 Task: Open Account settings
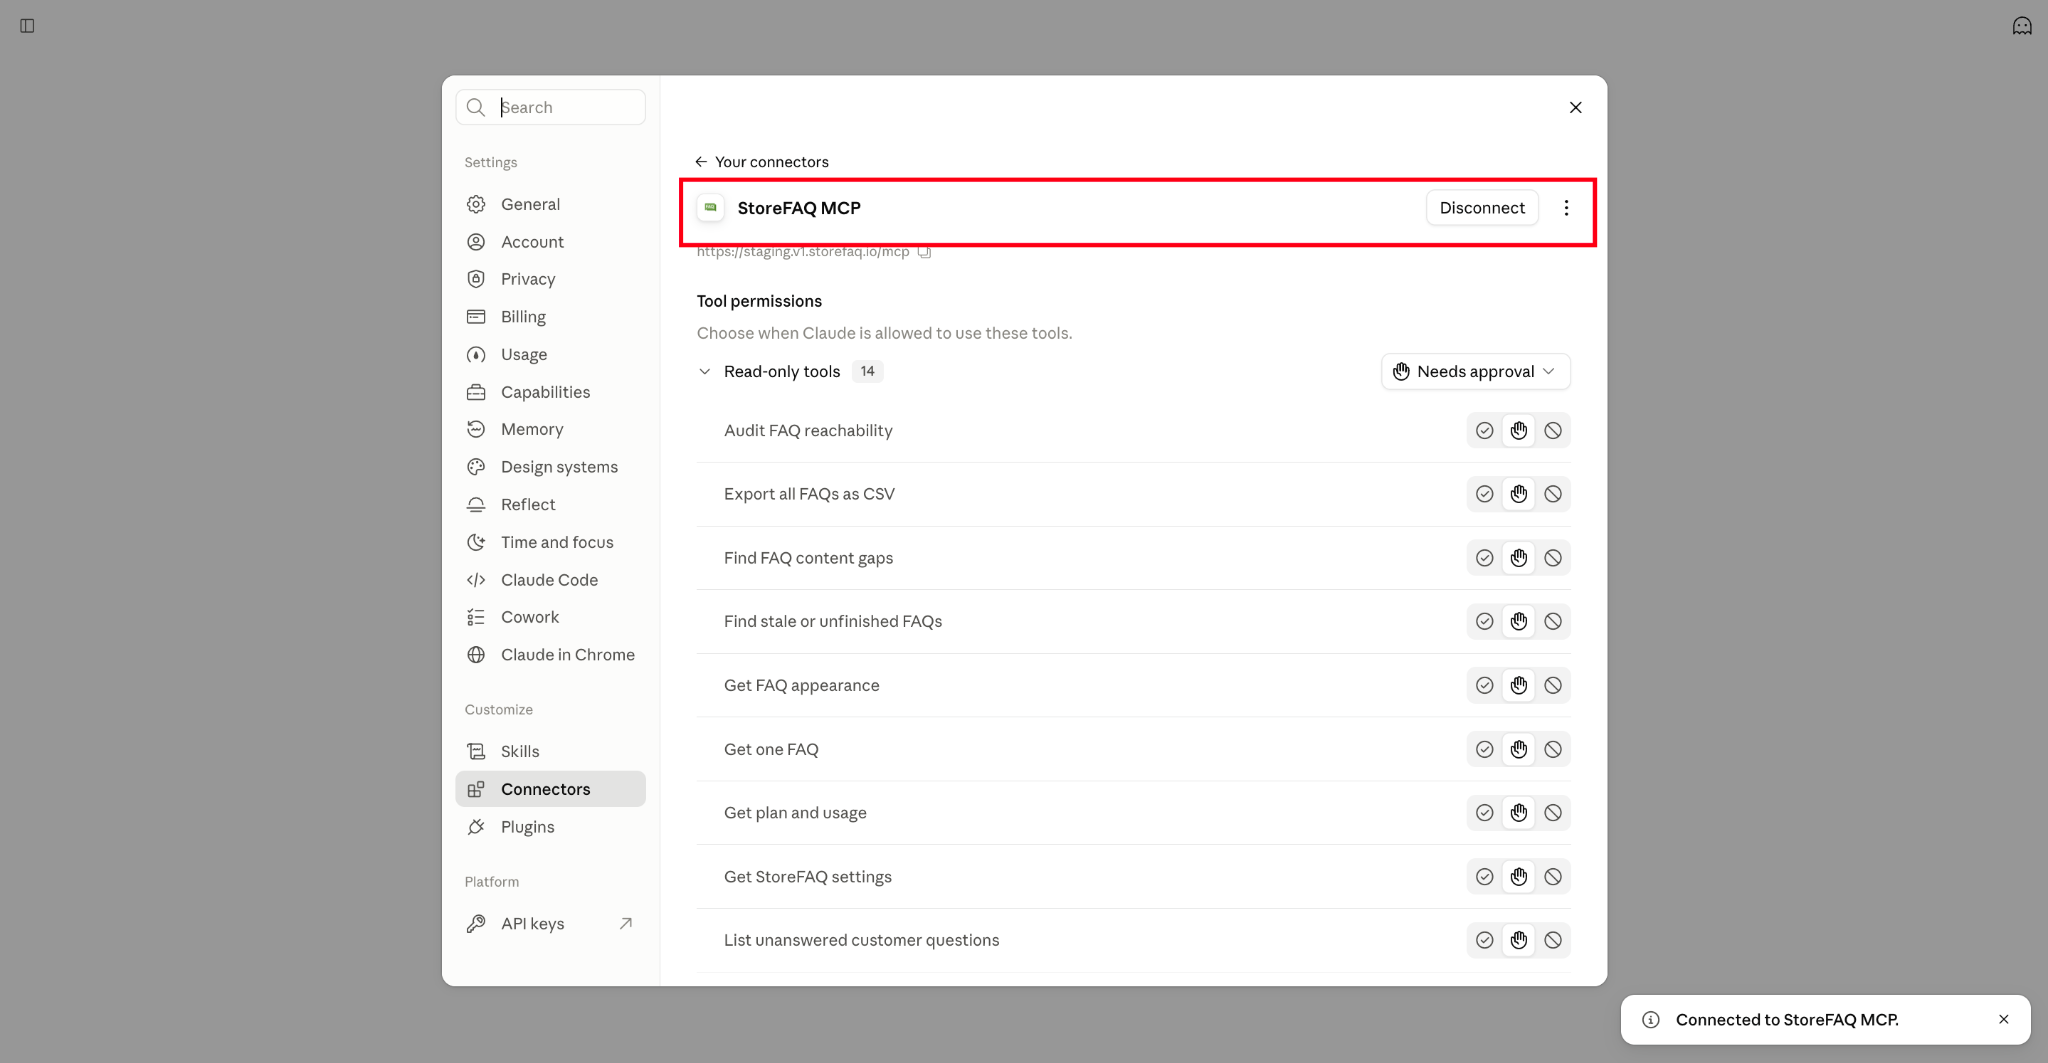550,242
